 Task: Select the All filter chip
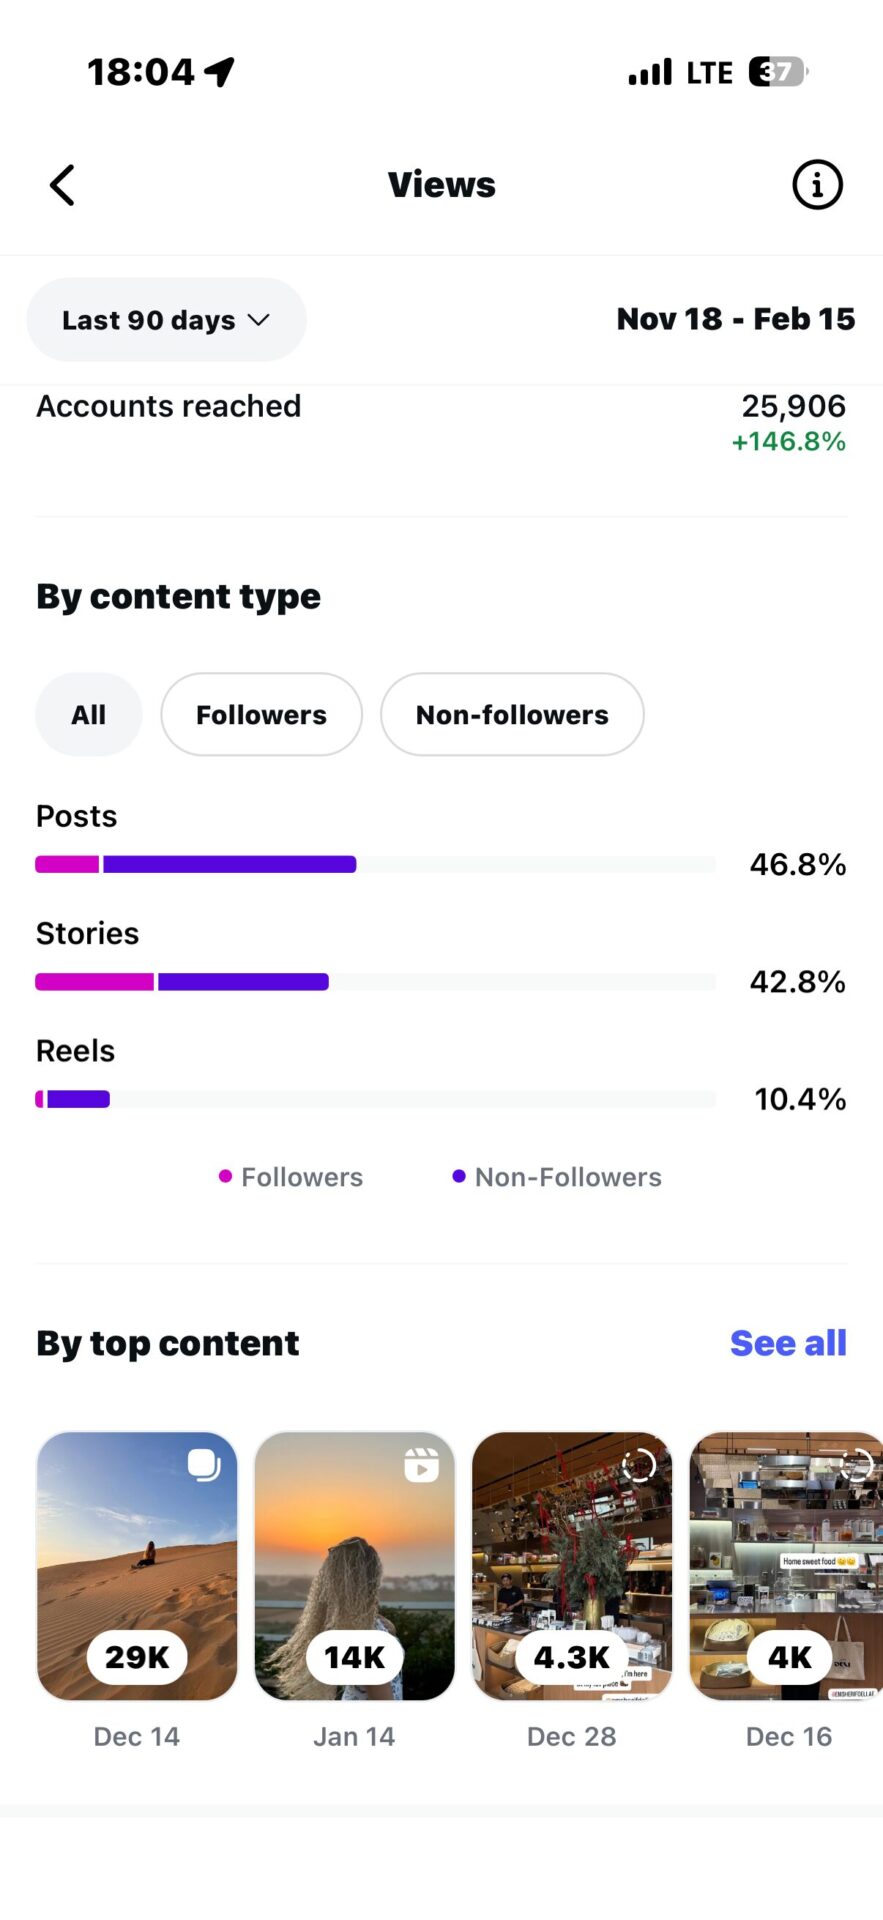pyautogui.click(x=88, y=715)
